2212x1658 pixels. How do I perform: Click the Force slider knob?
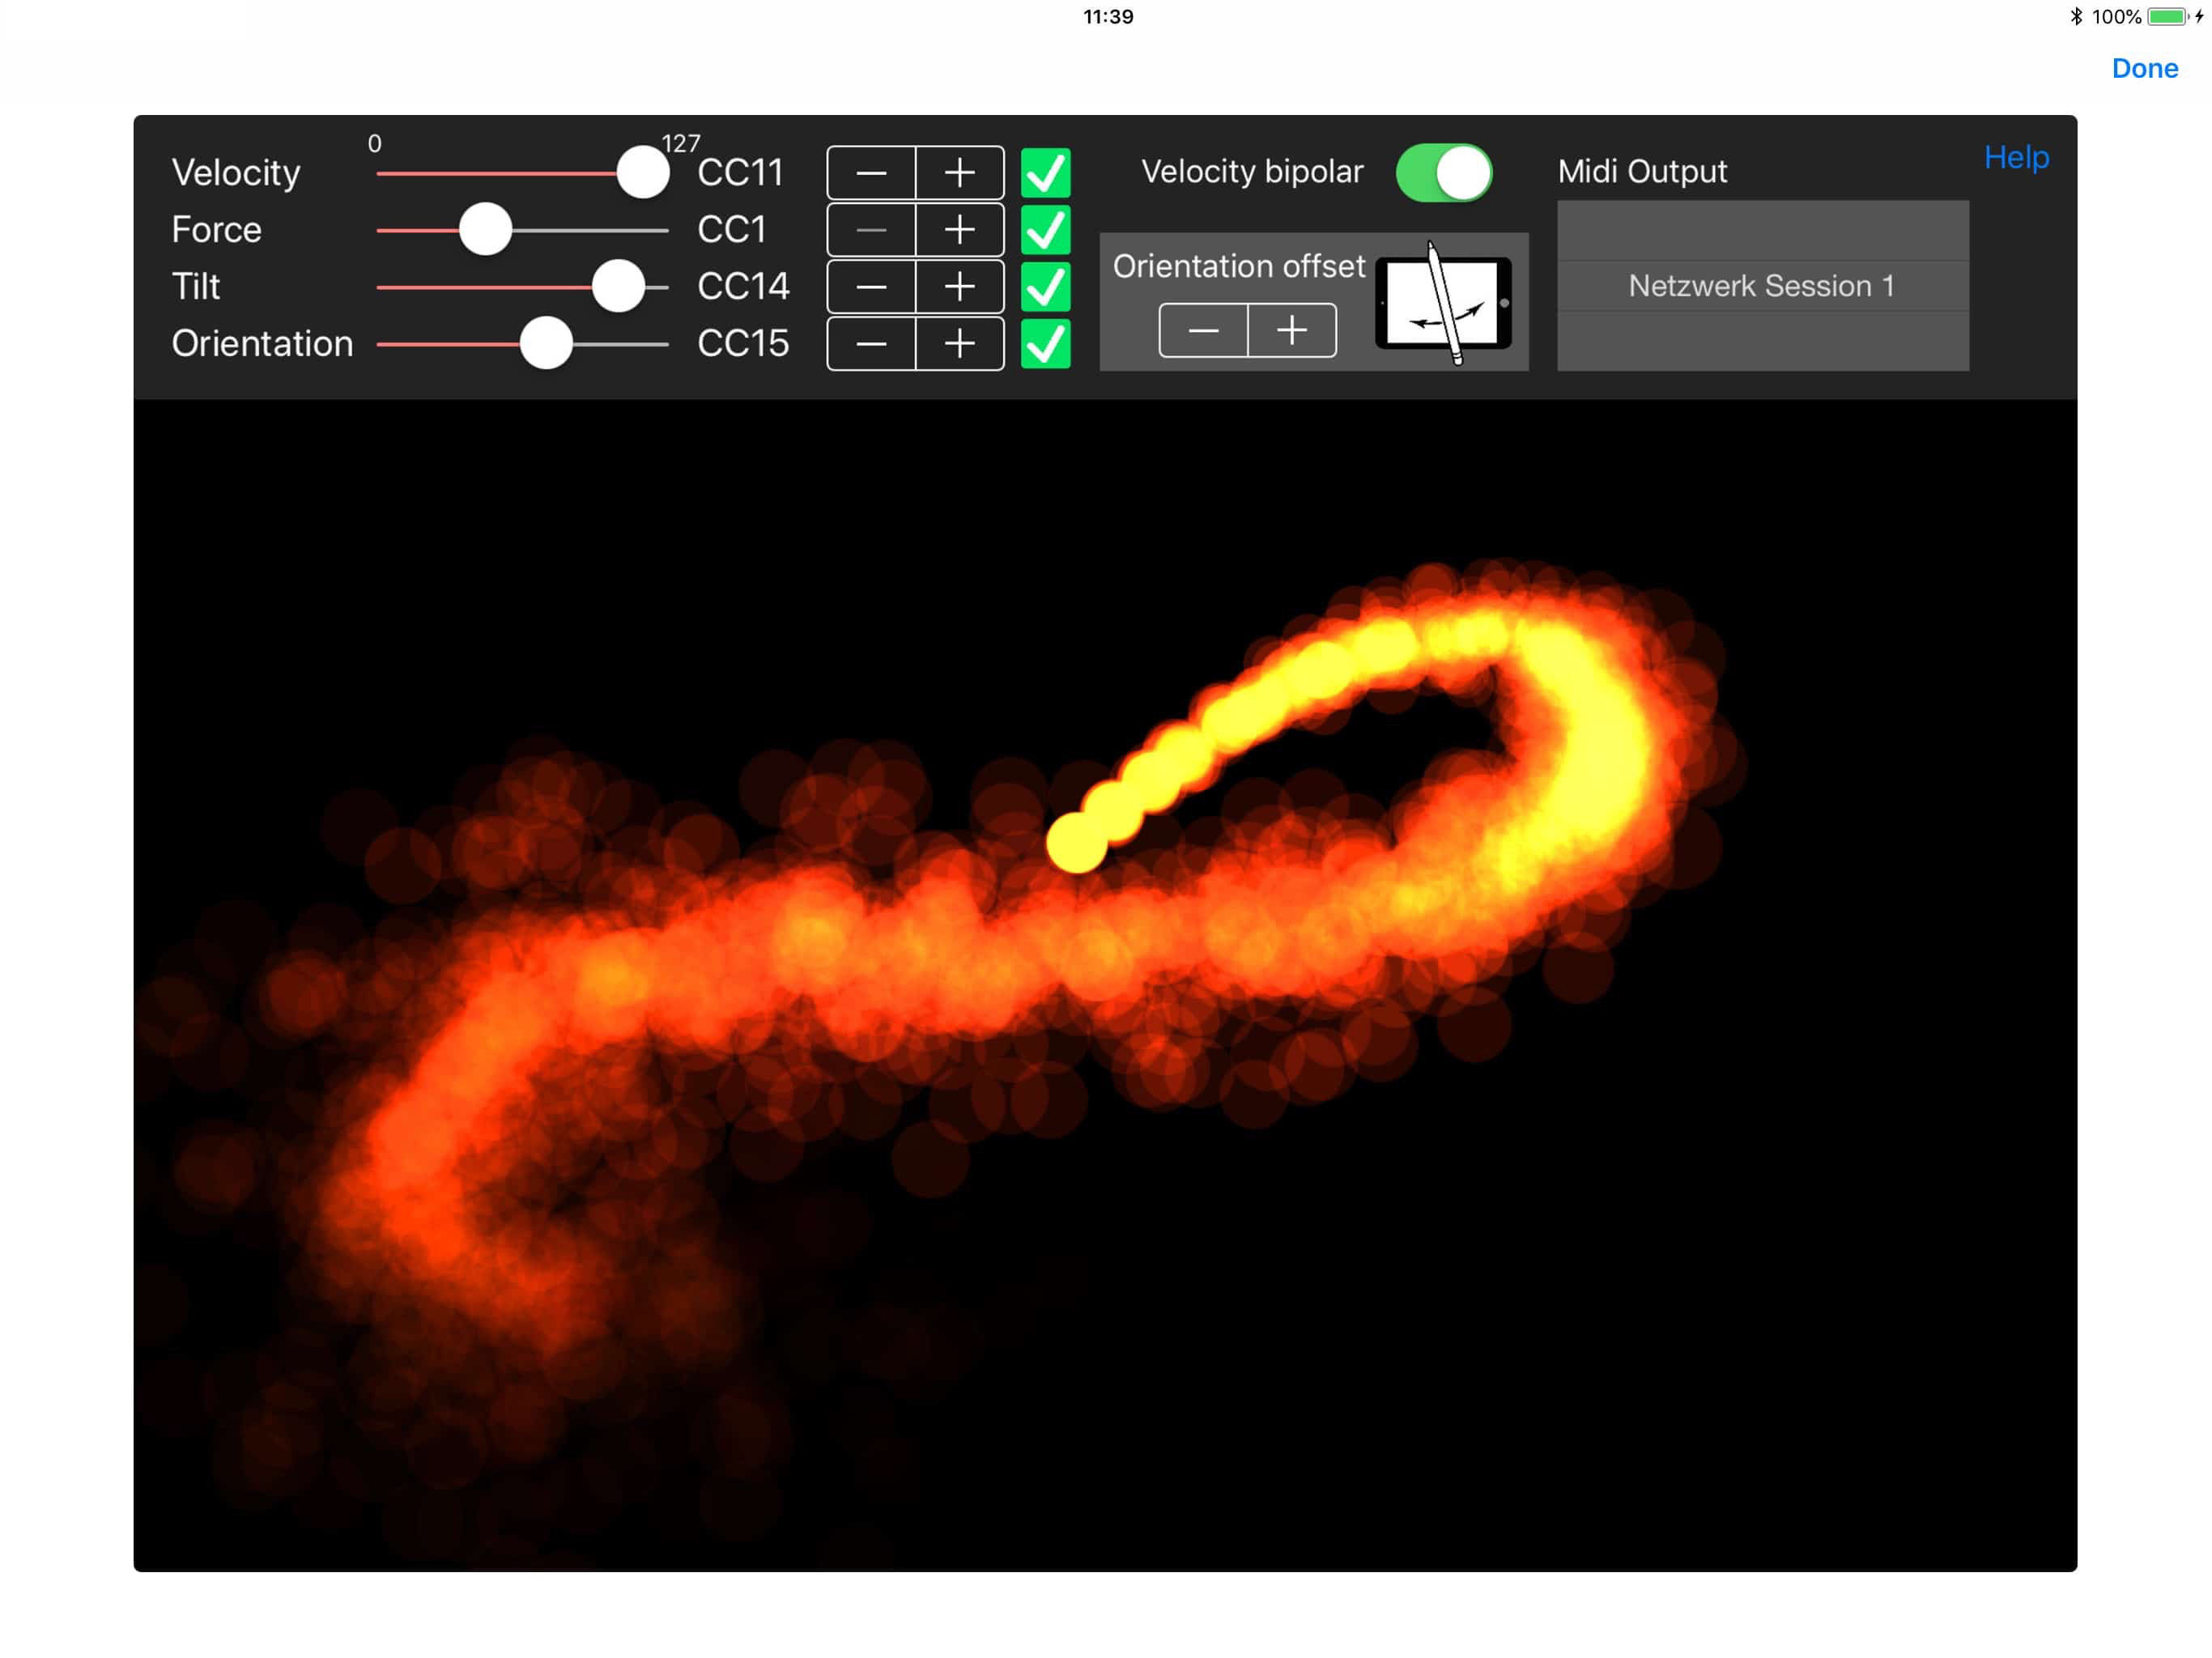click(x=485, y=230)
